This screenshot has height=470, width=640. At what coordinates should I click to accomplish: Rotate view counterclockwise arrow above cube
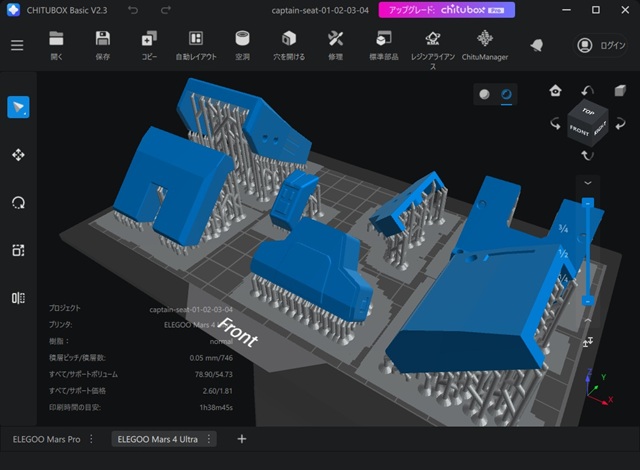pyautogui.click(x=587, y=90)
